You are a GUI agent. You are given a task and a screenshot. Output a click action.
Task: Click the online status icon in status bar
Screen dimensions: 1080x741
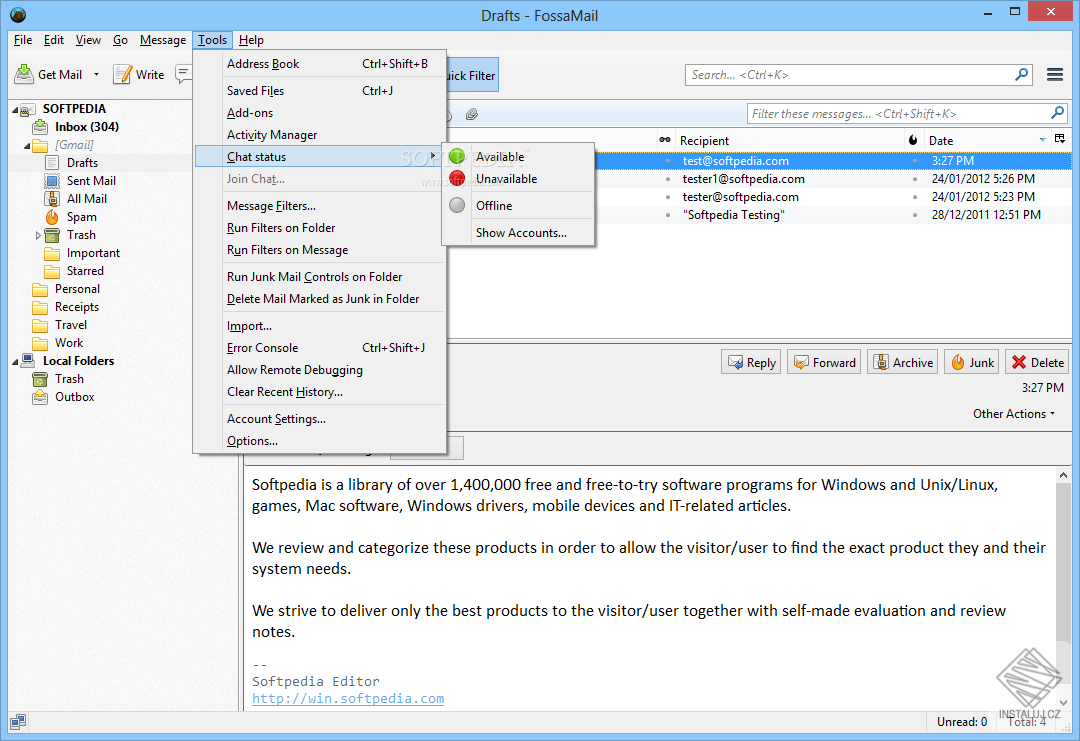click(x=18, y=722)
